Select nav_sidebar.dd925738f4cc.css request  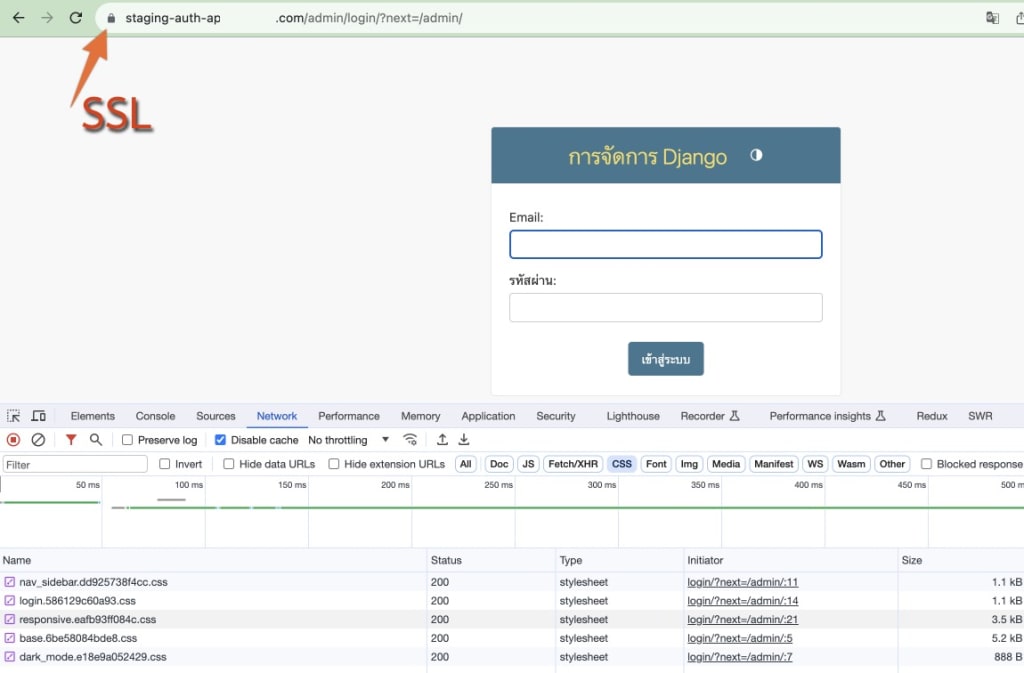pos(93,582)
